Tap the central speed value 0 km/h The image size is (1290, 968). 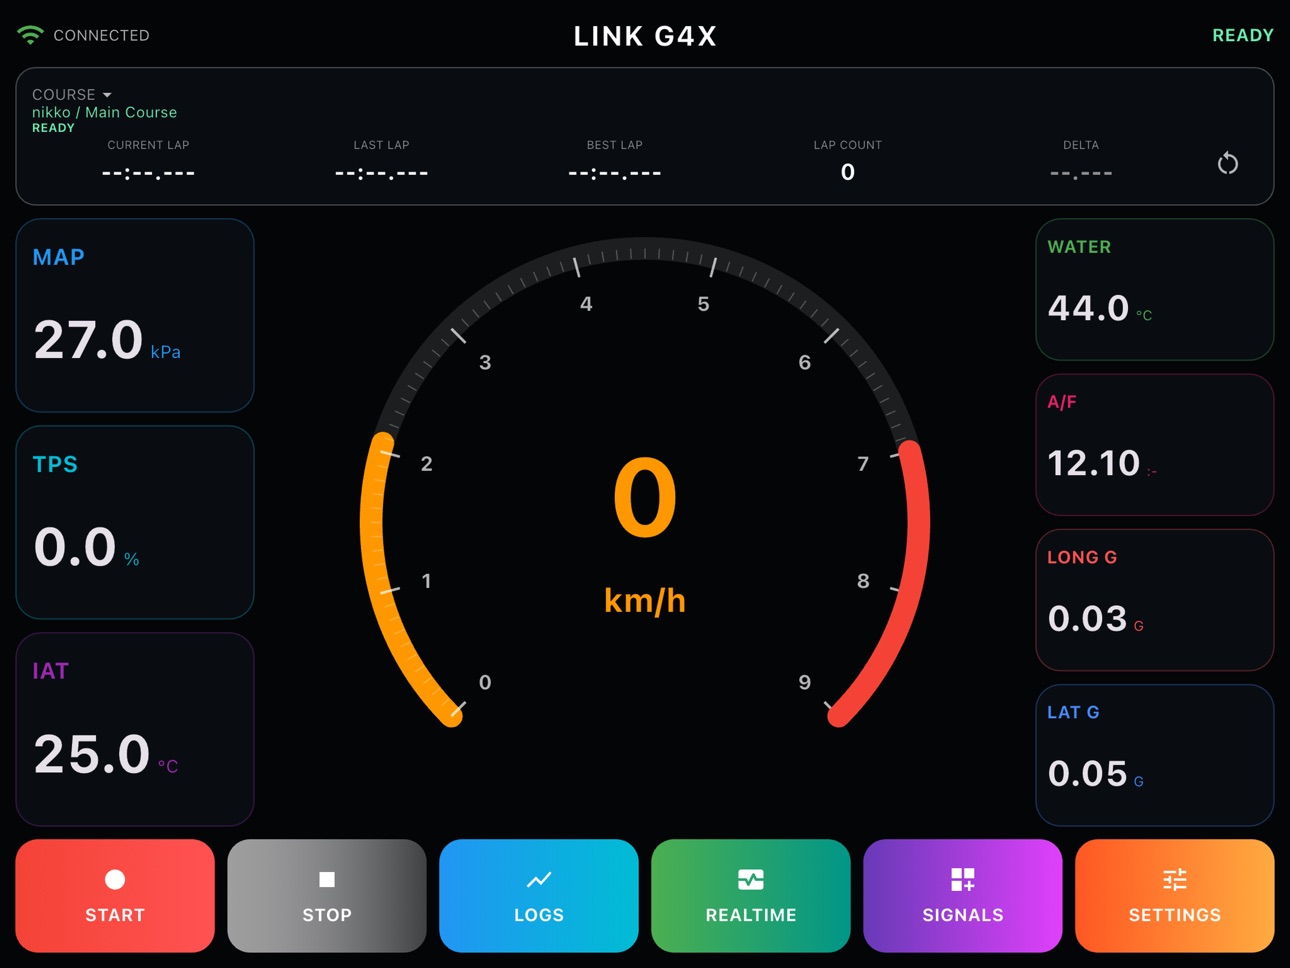[x=645, y=535]
